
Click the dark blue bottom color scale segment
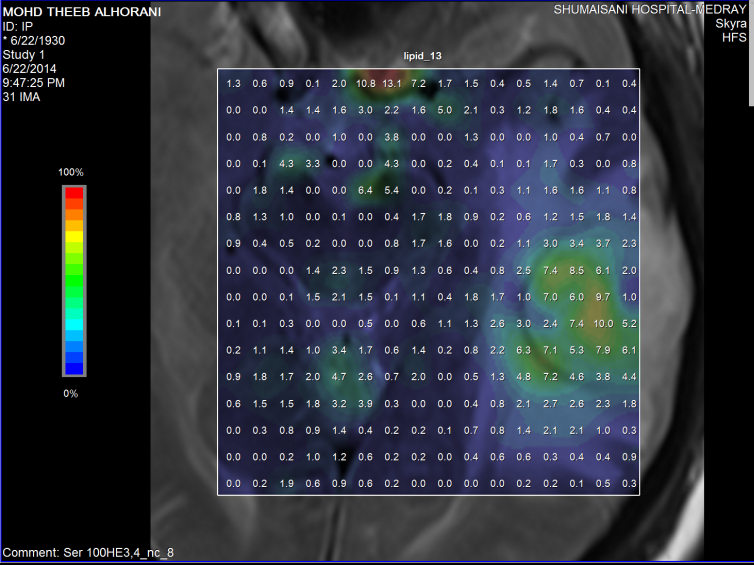point(74,366)
